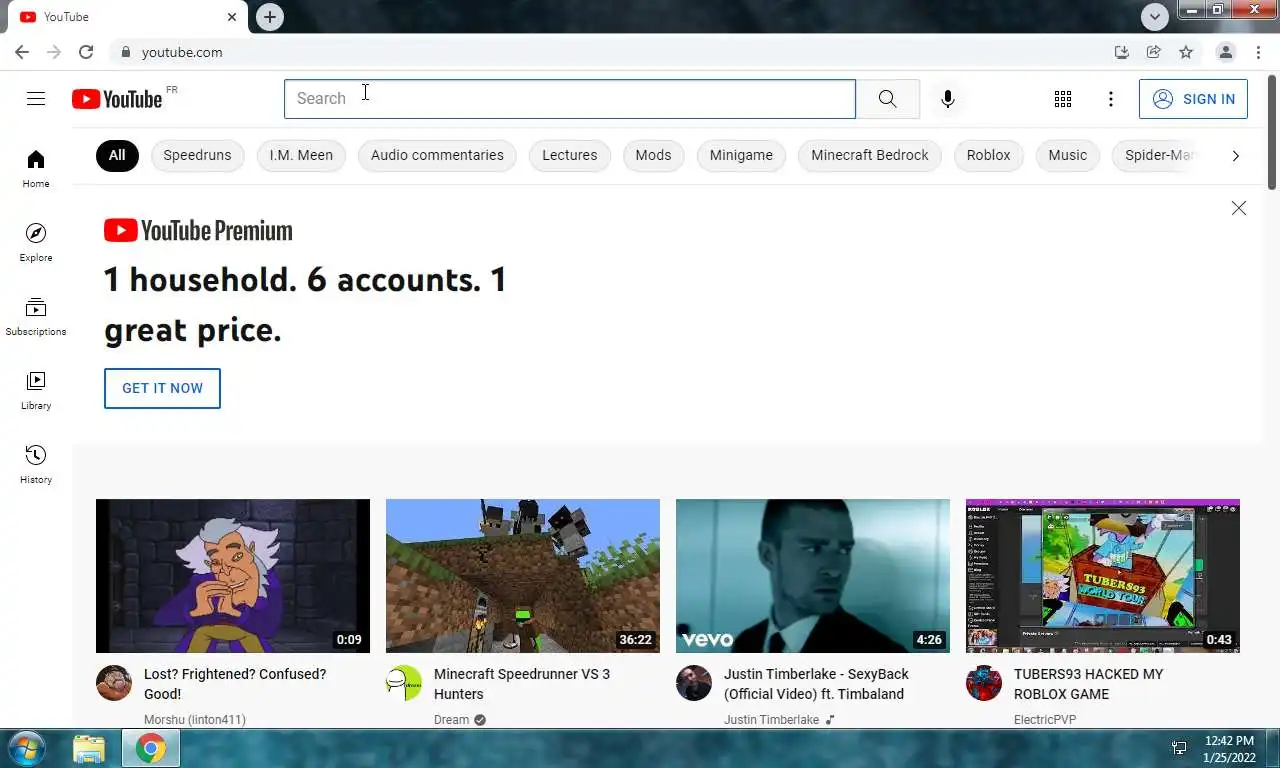The height and width of the screenshot is (768, 1280).
Task: Open Explore in the sidebar
Action: coord(36,242)
